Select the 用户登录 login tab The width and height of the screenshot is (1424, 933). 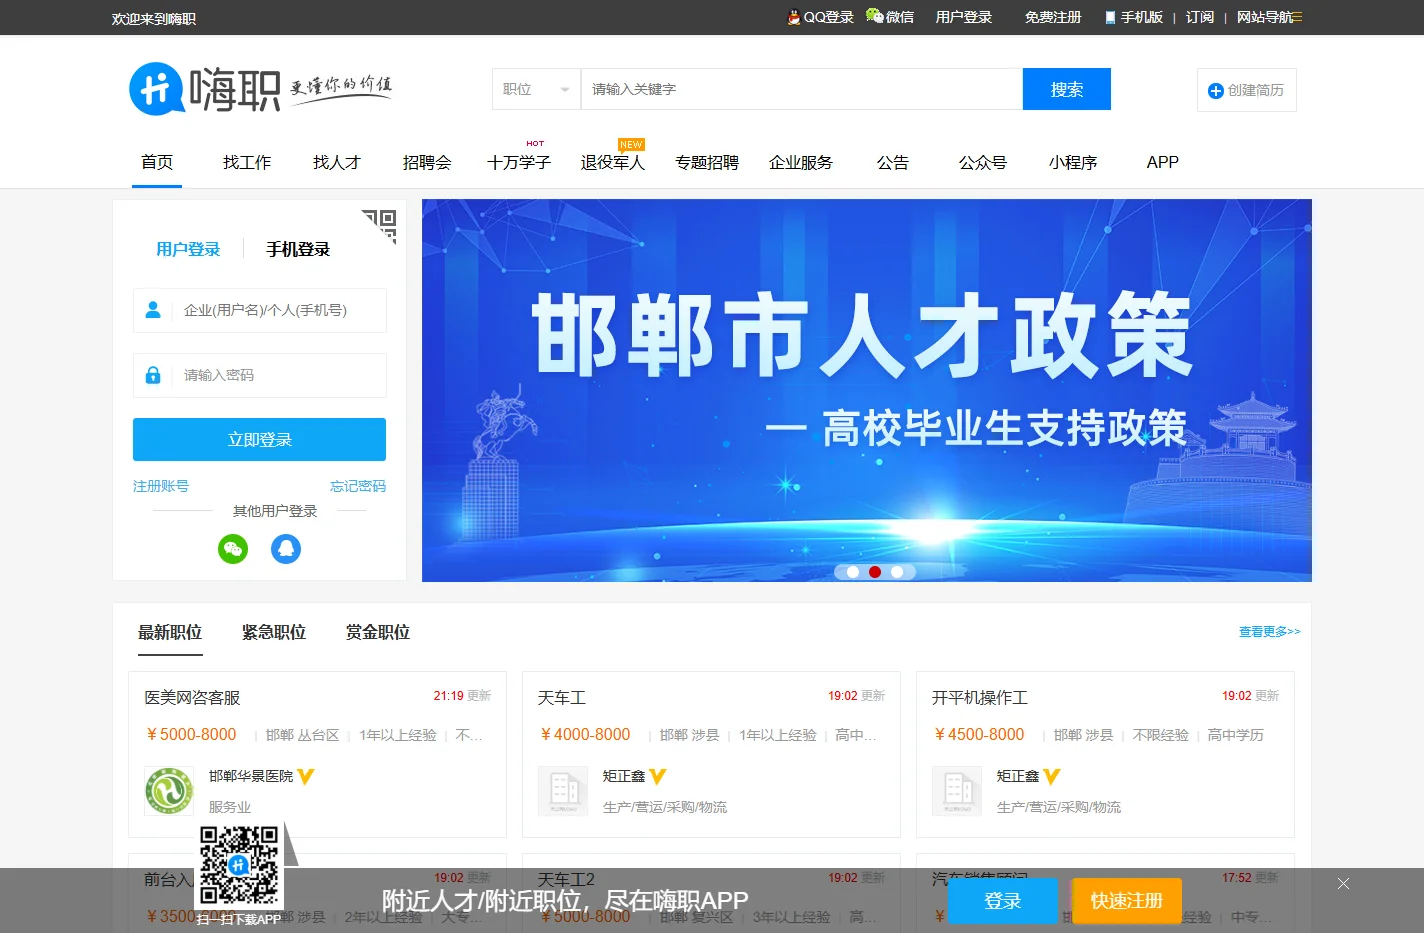188,249
